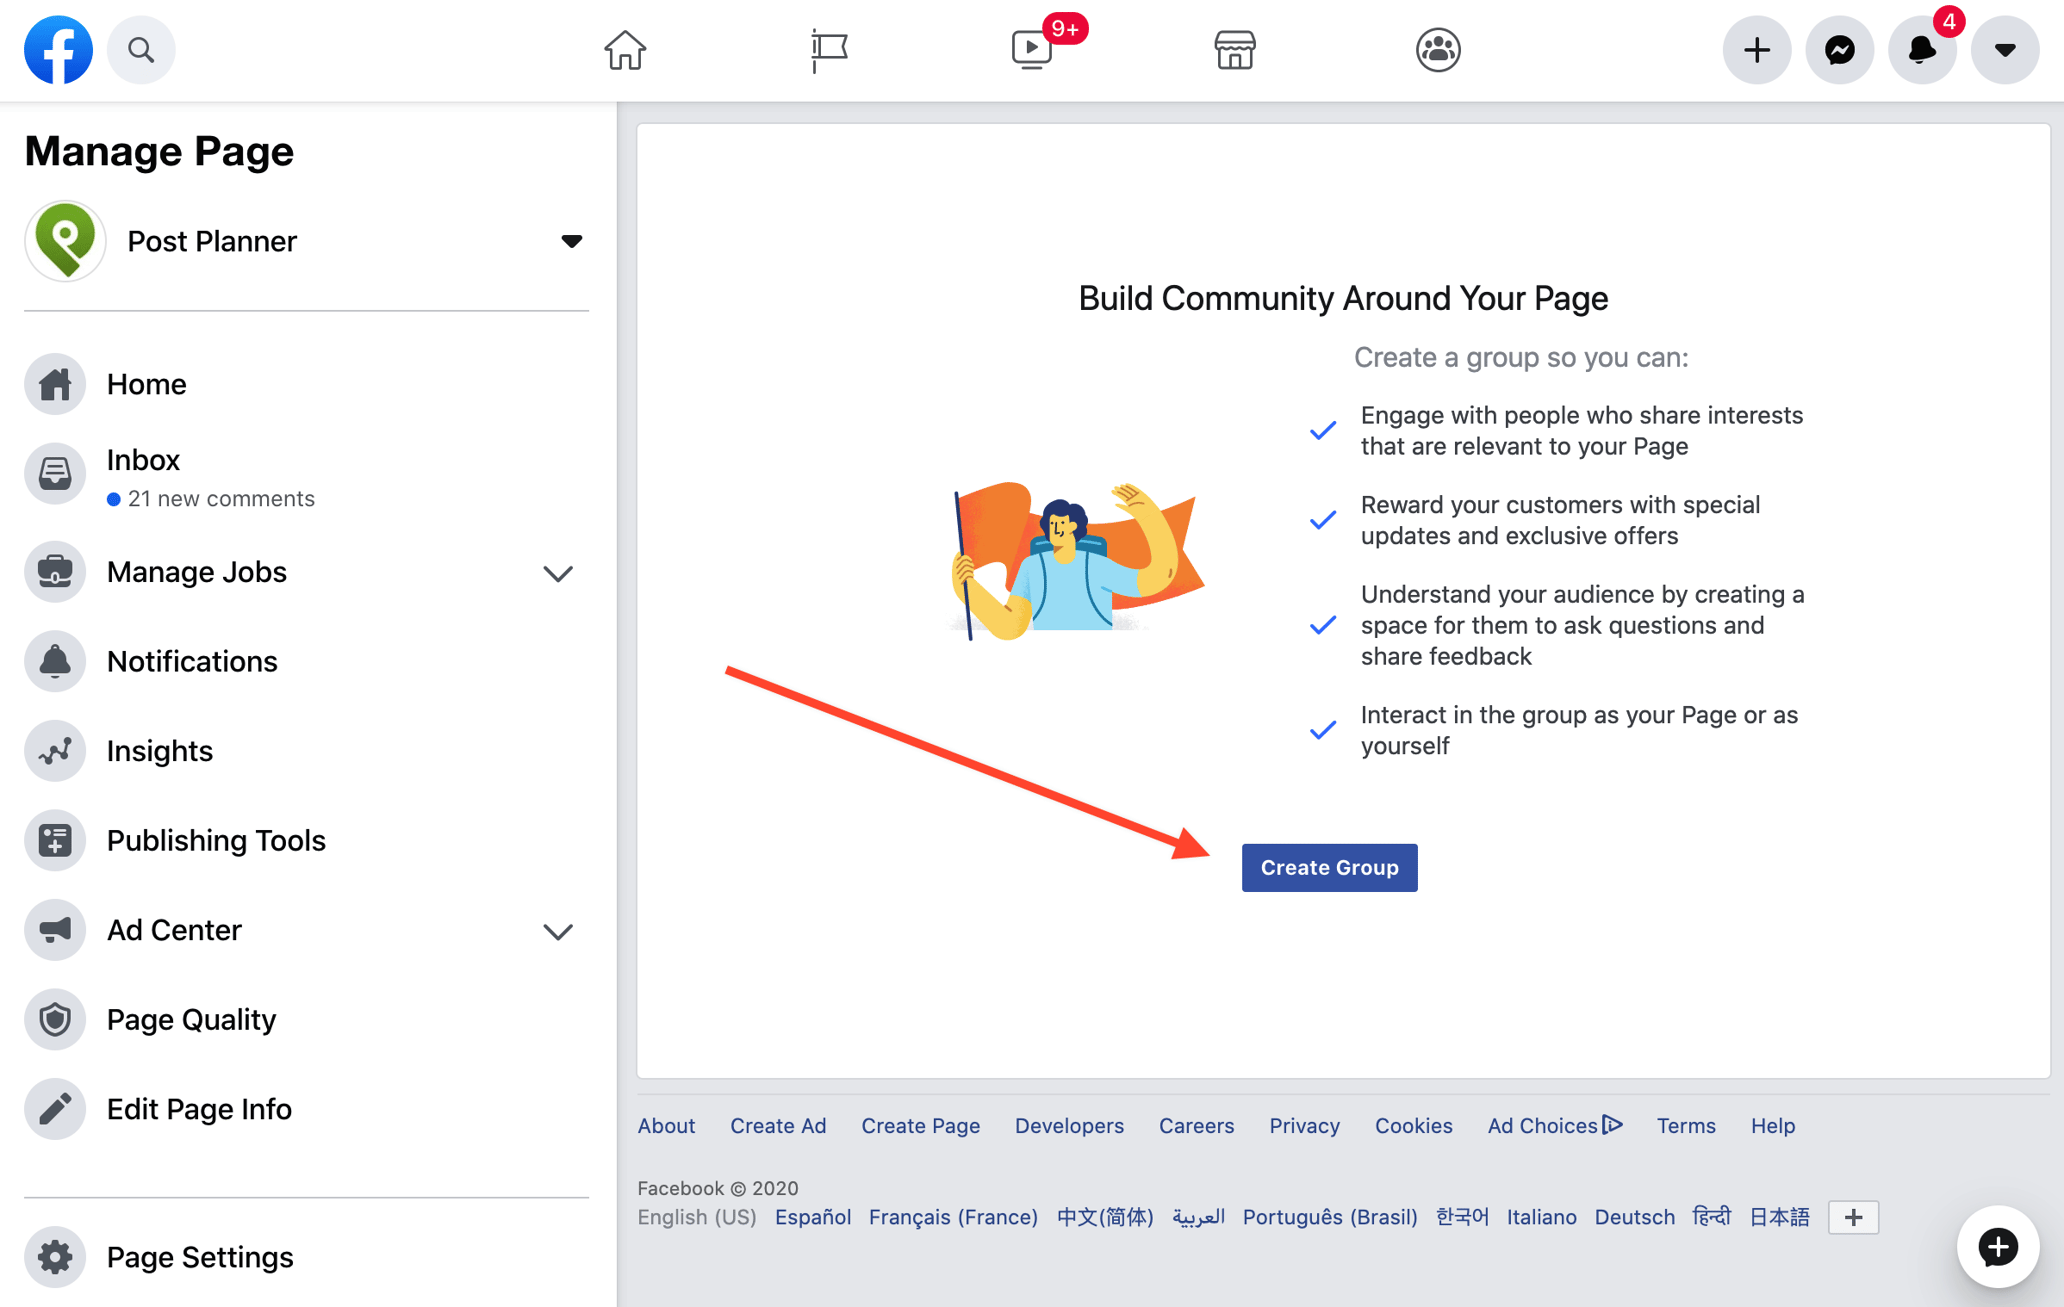Open the Create Ad footer link
The width and height of the screenshot is (2064, 1307).
(x=778, y=1125)
